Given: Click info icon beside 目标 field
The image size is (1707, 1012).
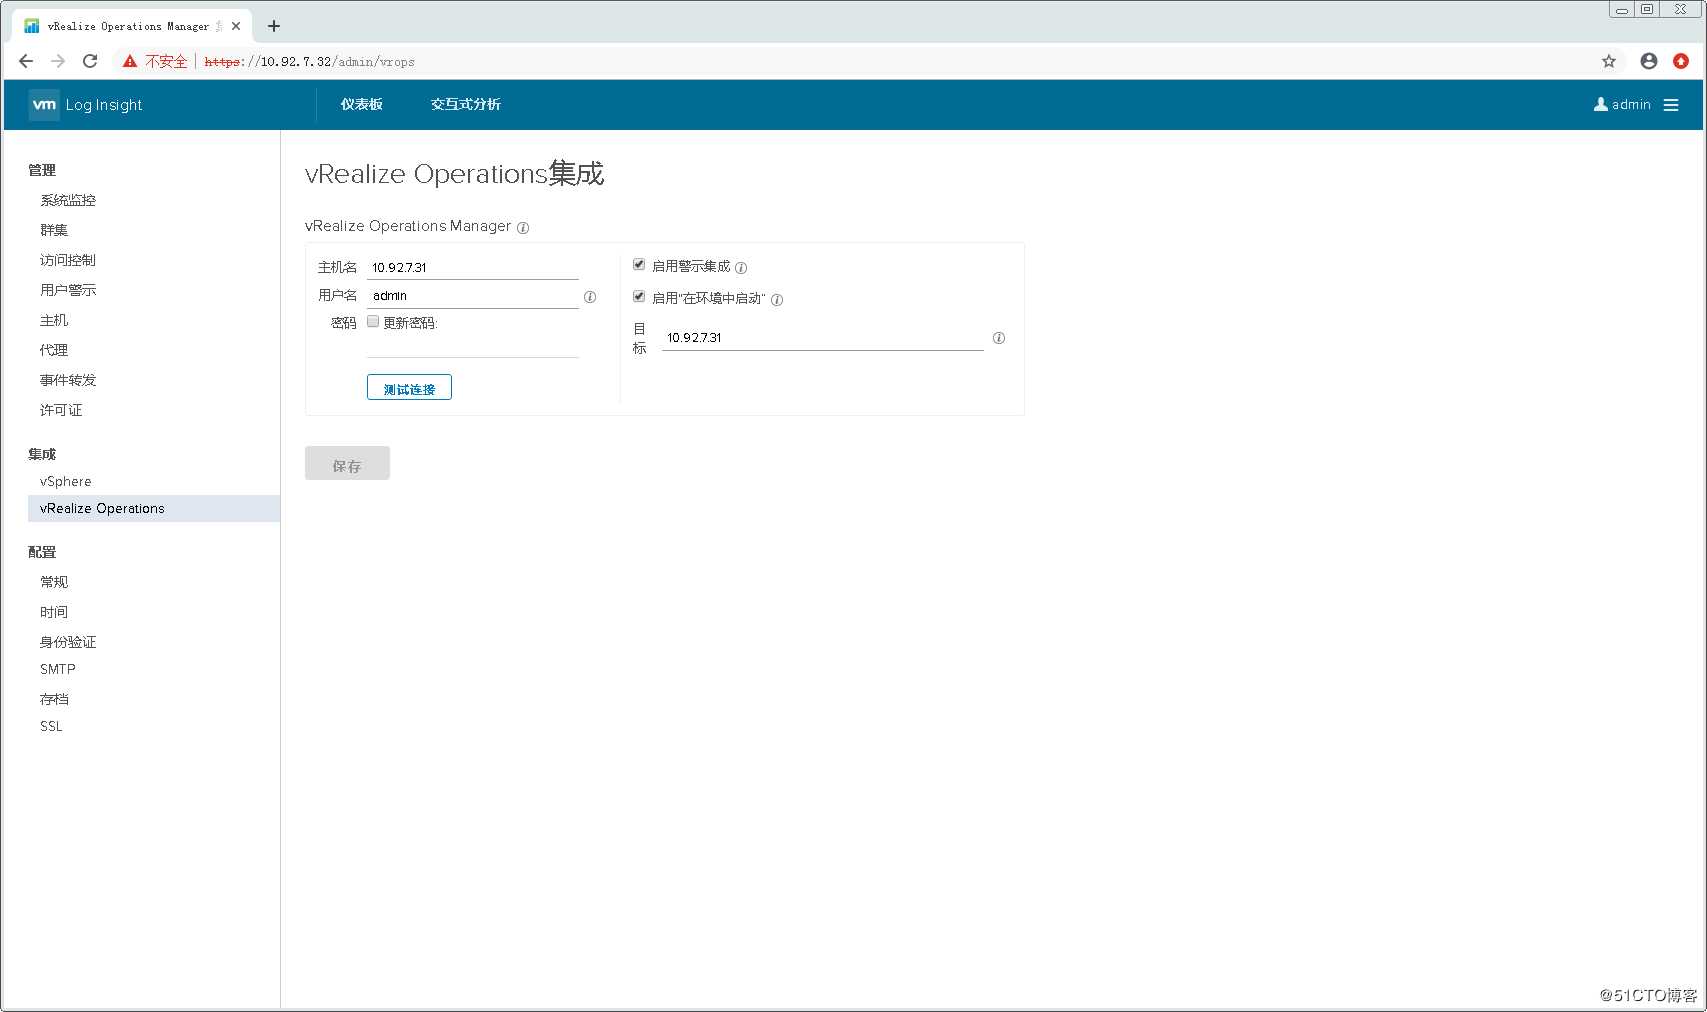Looking at the screenshot, I should coord(998,338).
